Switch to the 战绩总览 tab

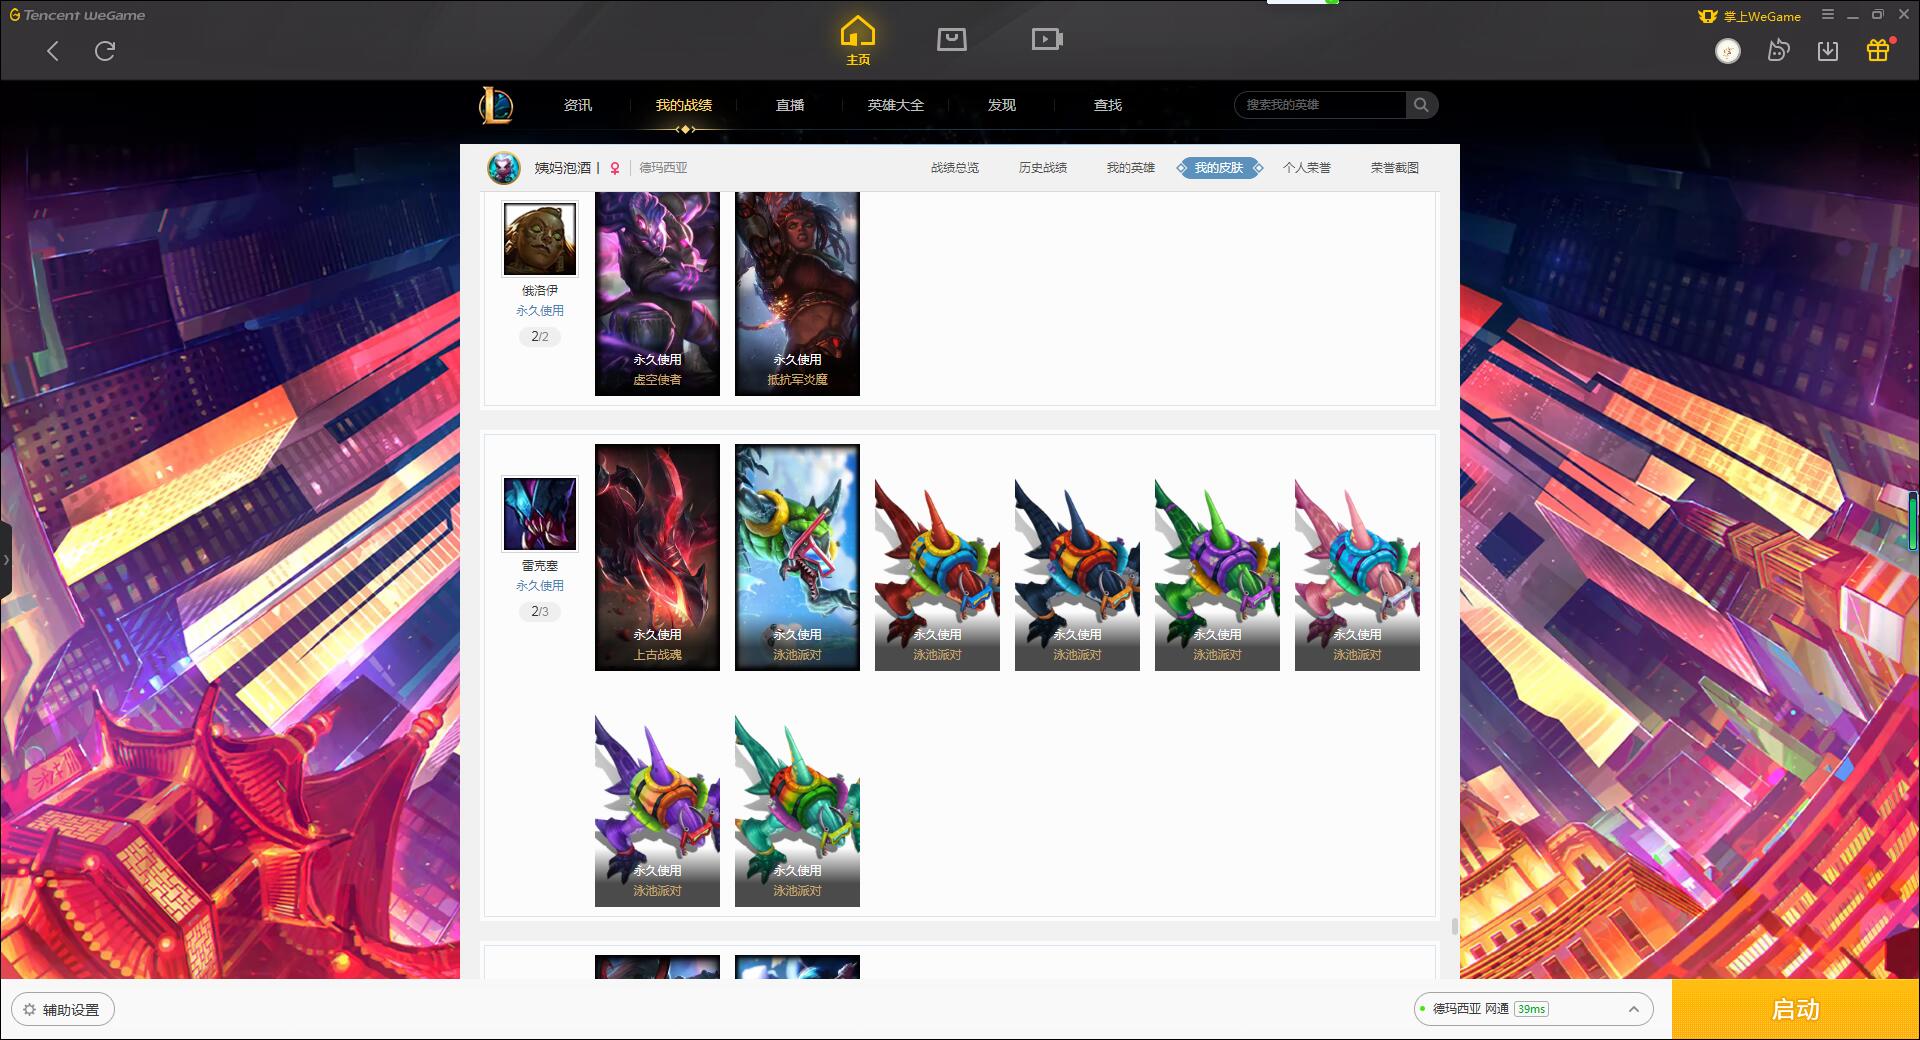(955, 168)
